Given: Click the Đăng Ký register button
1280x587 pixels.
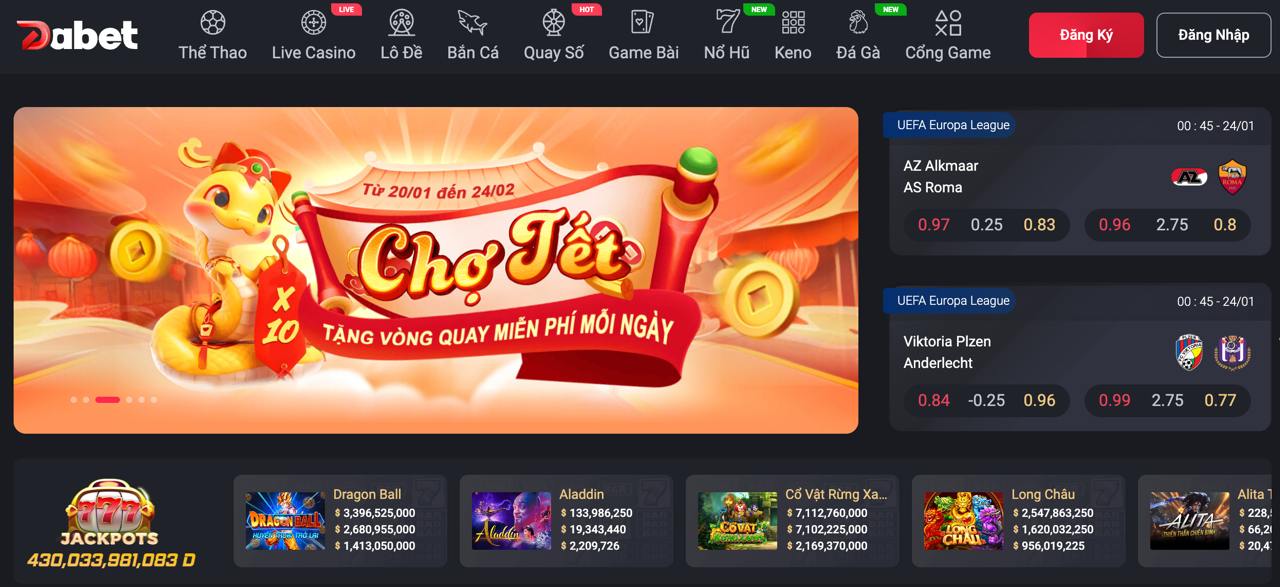Looking at the screenshot, I should (1086, 35).
